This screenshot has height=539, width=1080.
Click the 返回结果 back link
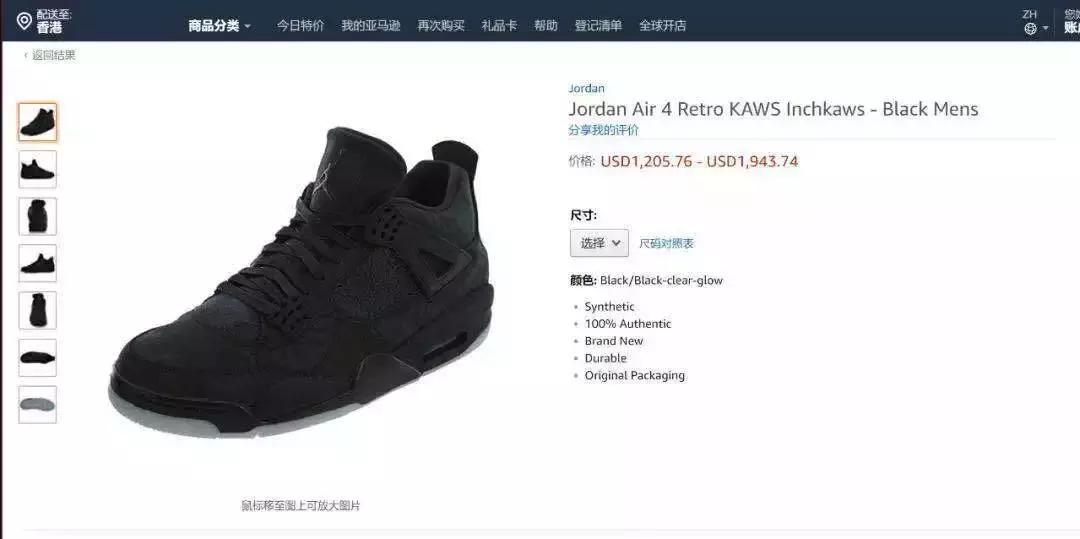coord(50,56)
